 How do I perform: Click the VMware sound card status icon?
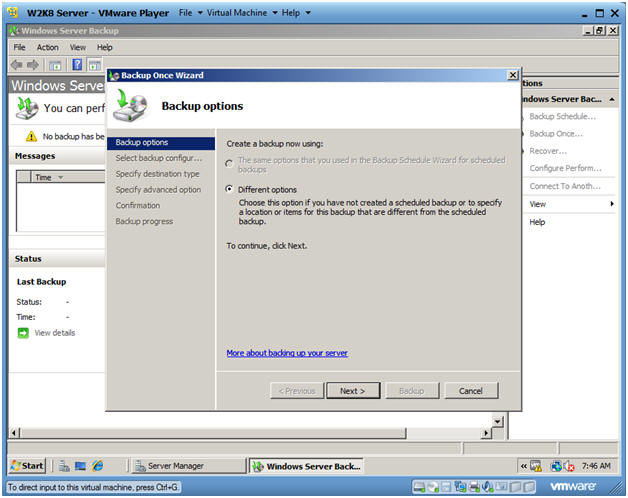[x=488, y=487]
